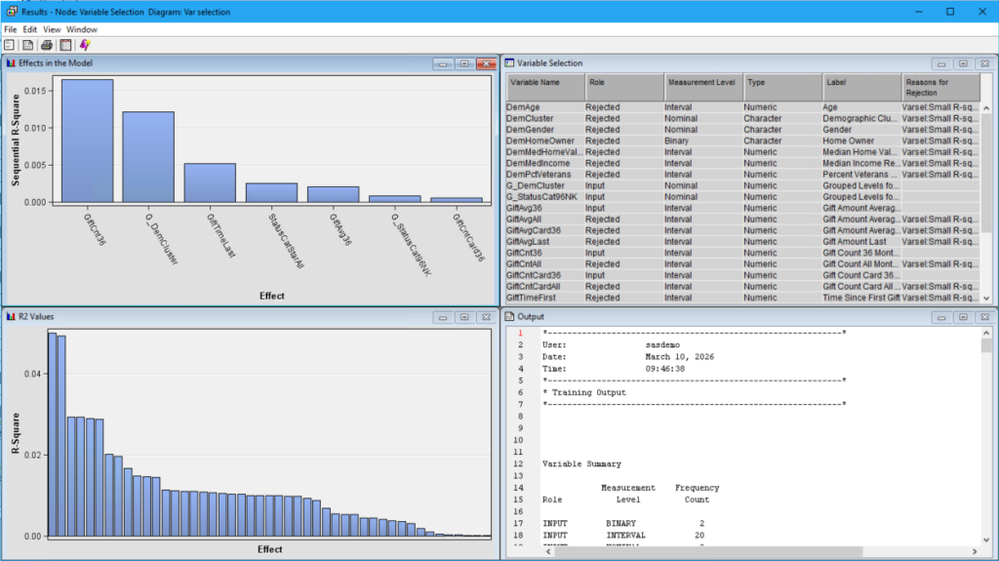The image size is (999, 561).
Task: Click the second toolbar page-view icon
Action: (x=28, y=45)
